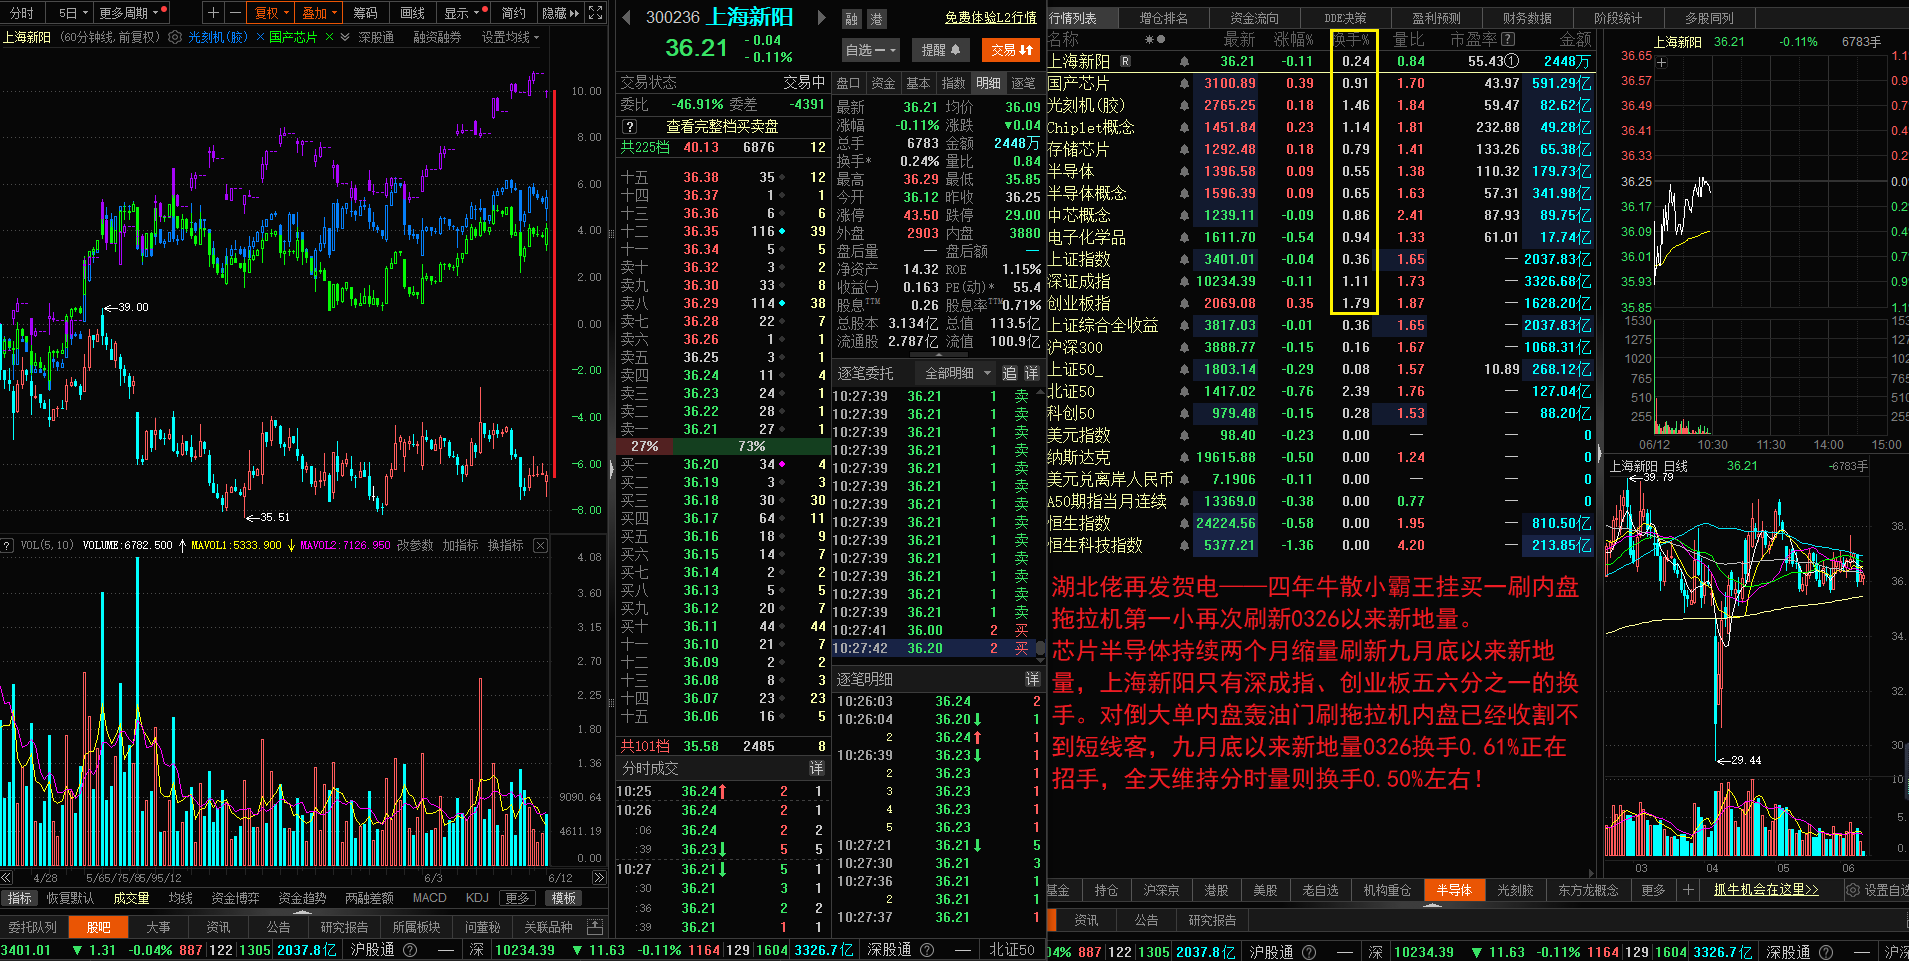Toggle 深股通 overlay on chart
The height and width of the screenshot is (961, 1909).
pos(376,37)
